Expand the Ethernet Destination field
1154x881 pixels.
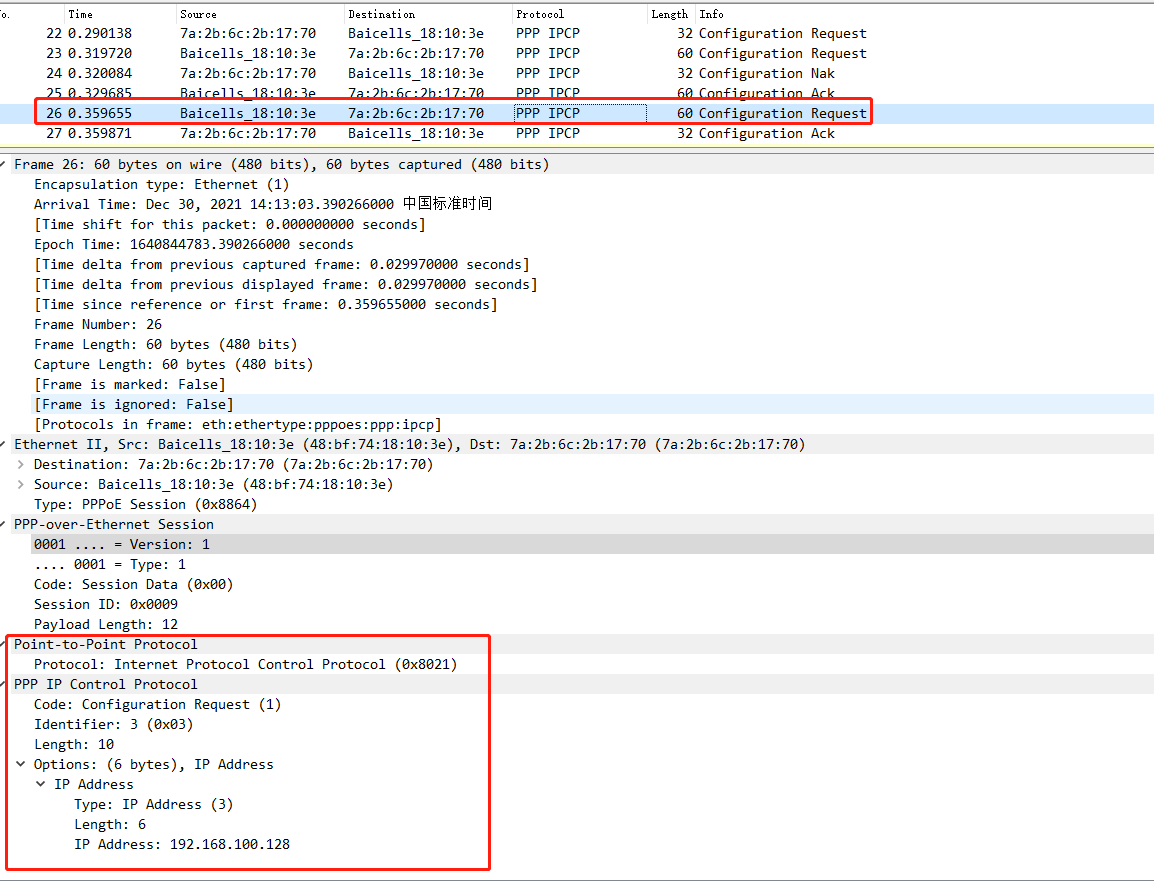[21, 464]
